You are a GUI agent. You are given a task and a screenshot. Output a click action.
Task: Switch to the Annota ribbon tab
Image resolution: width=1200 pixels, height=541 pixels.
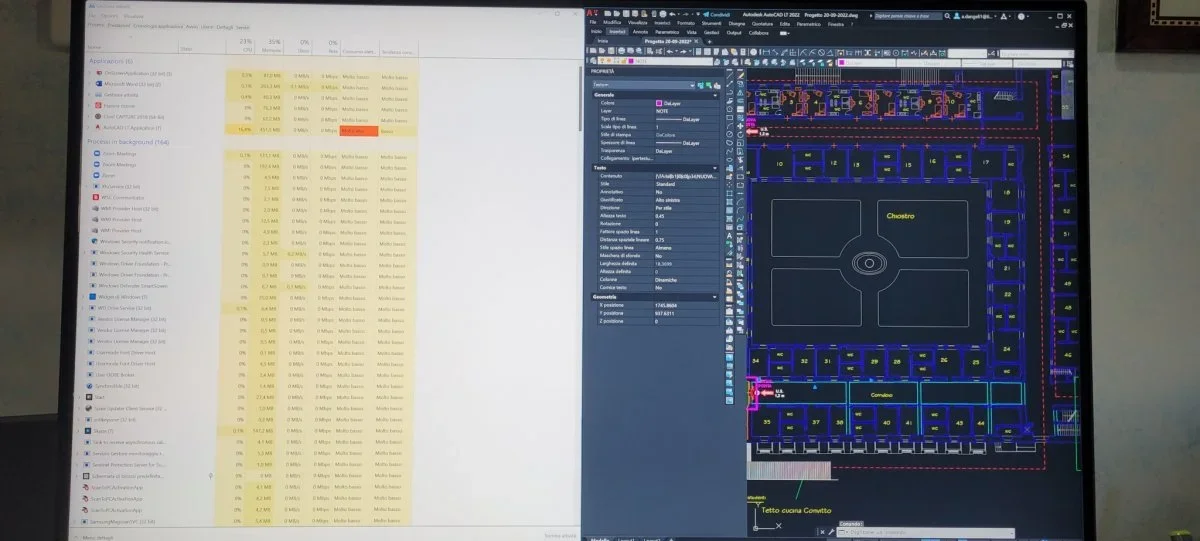(x=640, y=32)
